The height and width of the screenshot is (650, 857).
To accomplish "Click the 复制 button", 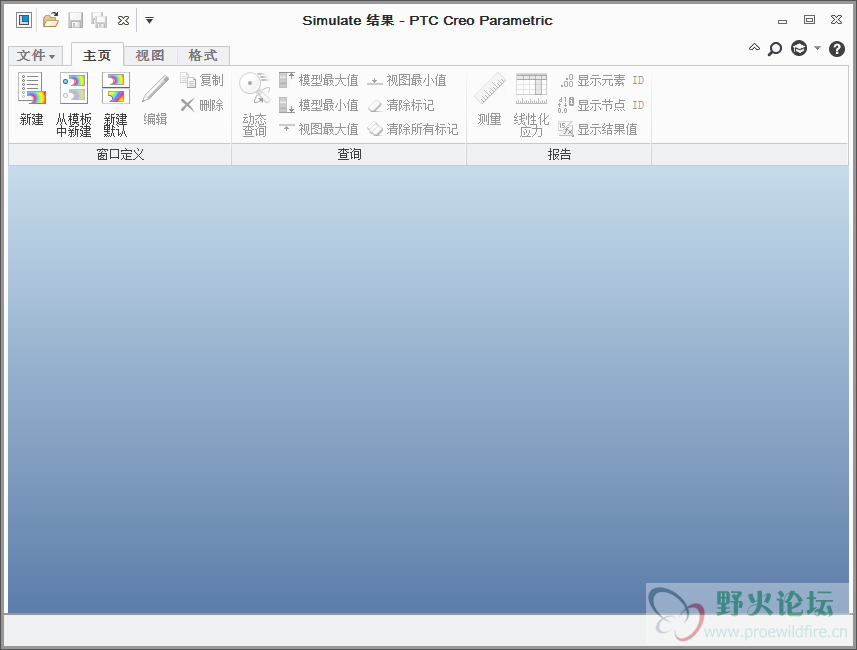I will click(x=202, y=80).
